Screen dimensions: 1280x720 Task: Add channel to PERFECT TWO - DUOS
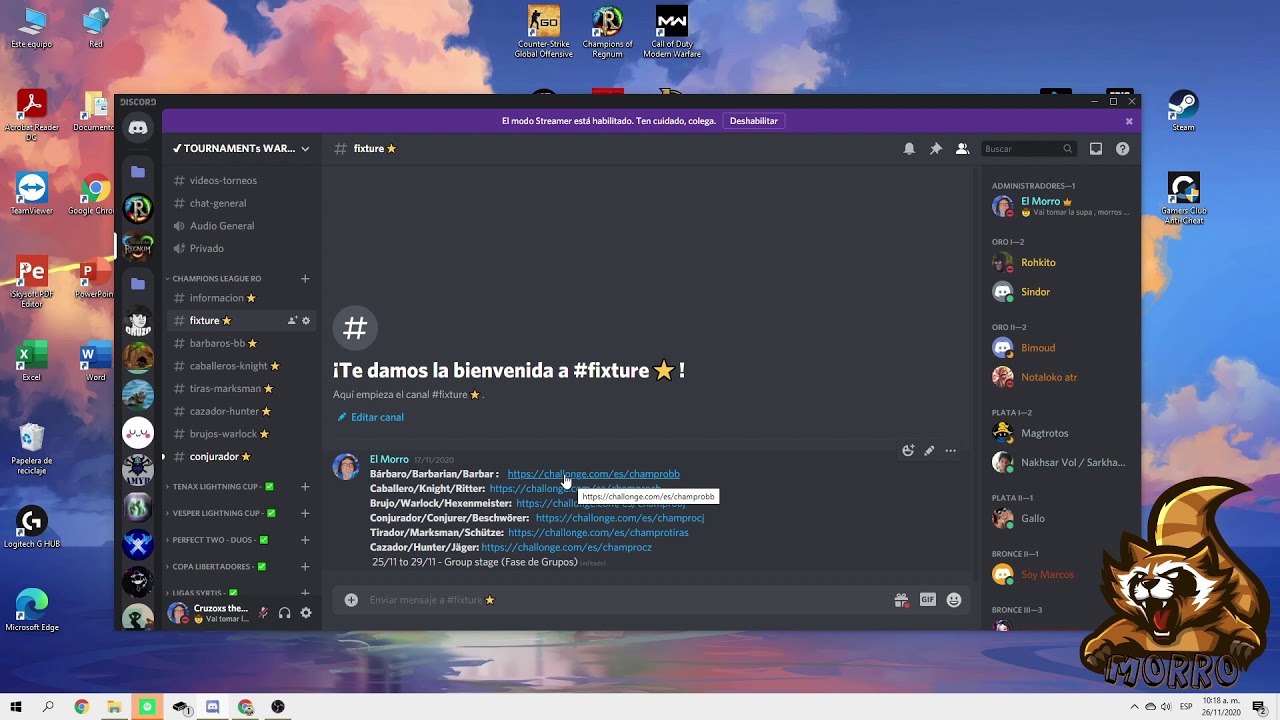[305, 540]
